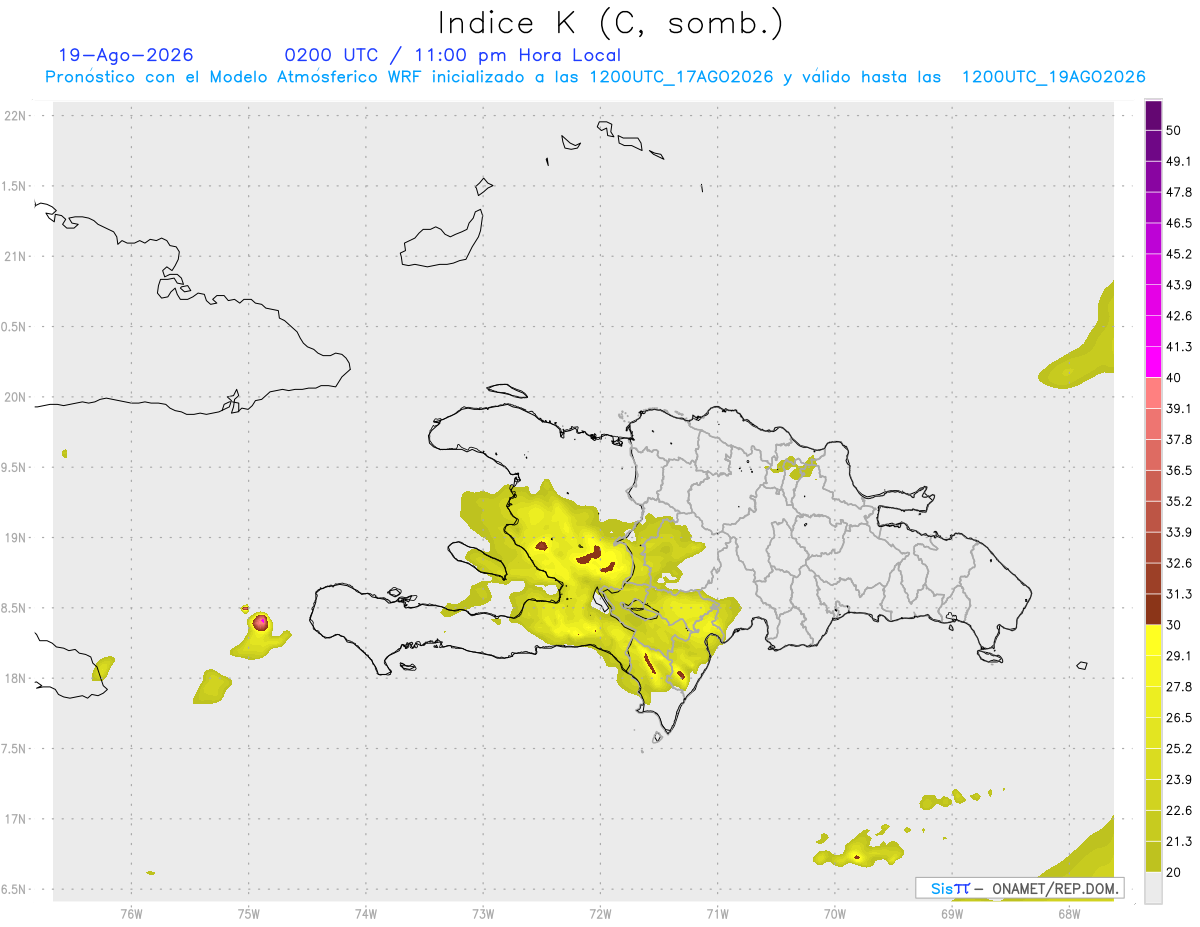Click the colorbar value '26.5'

(x=1179, y=718)
